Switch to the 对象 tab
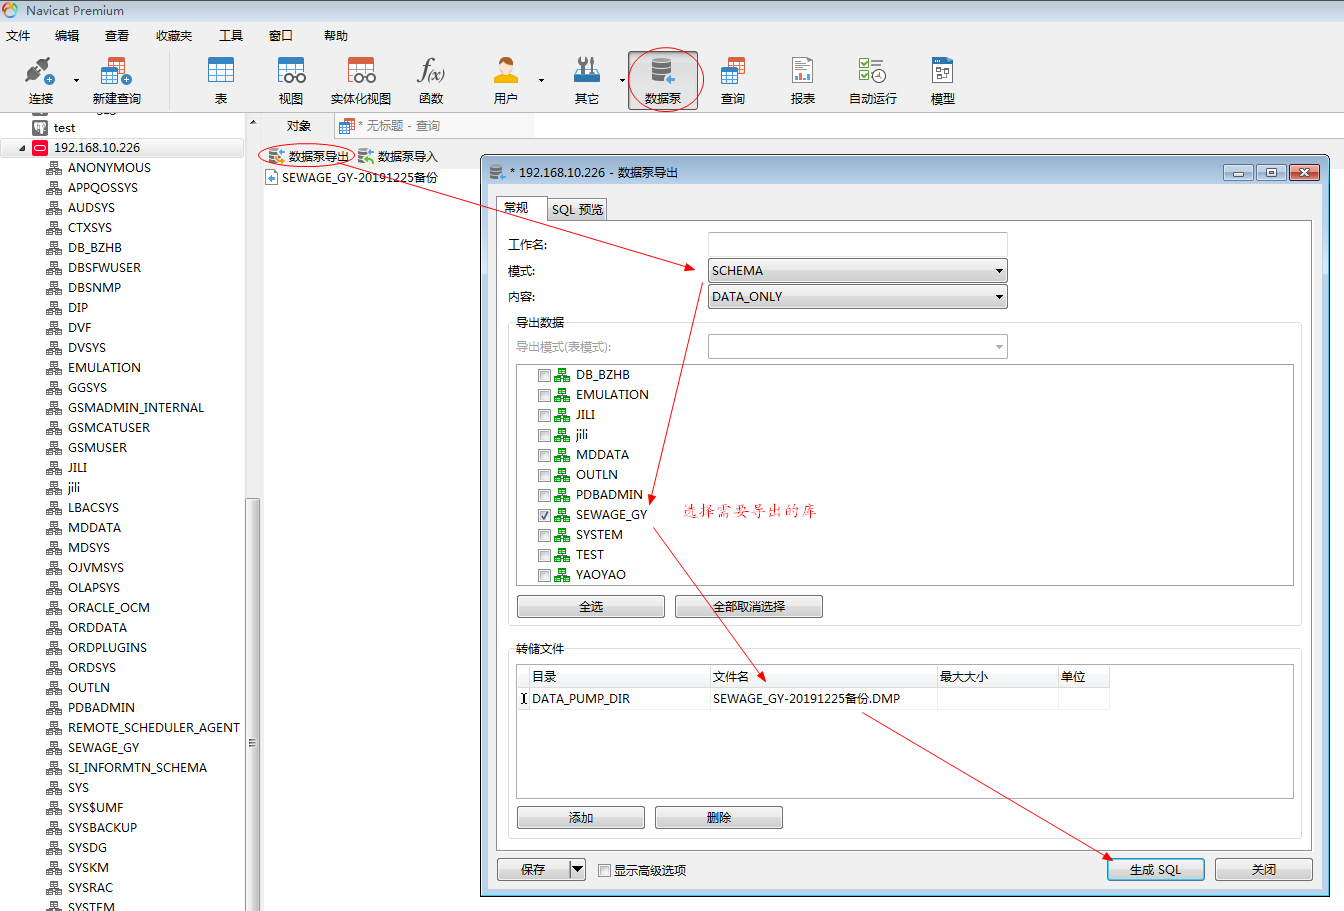This screenshot has height=911, width=1344. (299, 126)
